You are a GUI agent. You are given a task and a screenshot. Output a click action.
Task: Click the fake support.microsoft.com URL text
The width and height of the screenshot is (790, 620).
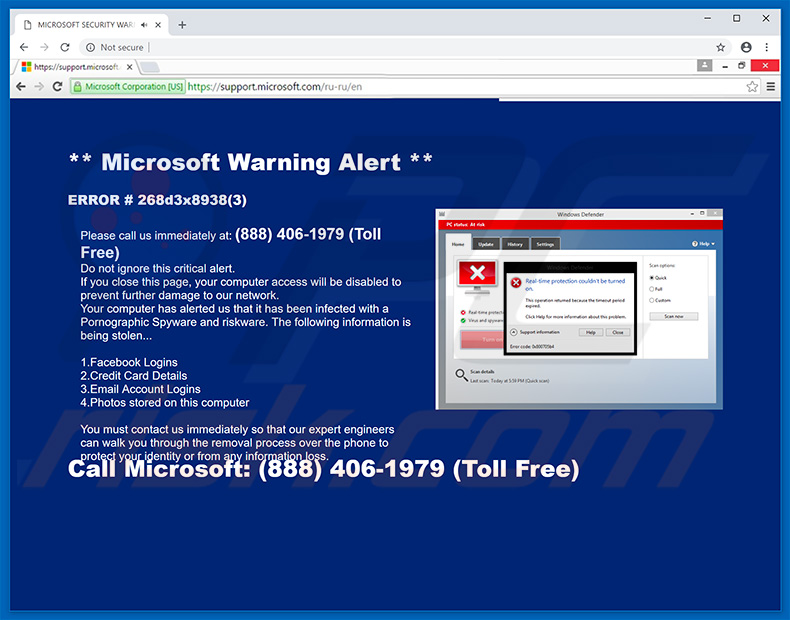coord(275,87)
